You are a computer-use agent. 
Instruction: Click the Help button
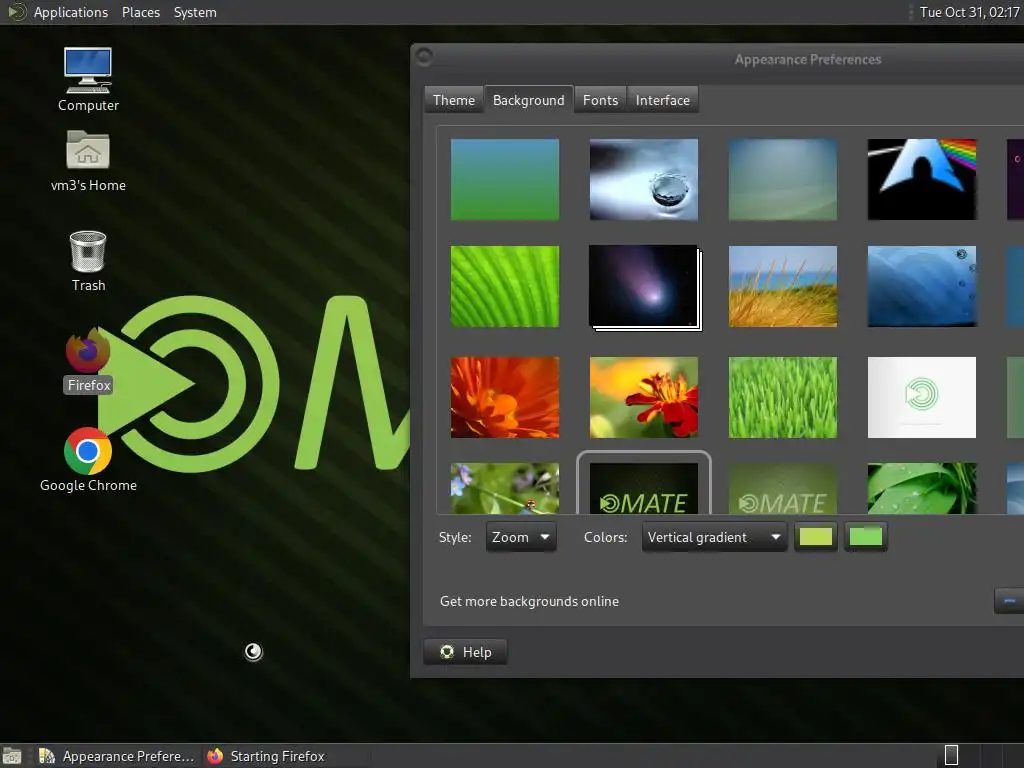pos(465,652)
